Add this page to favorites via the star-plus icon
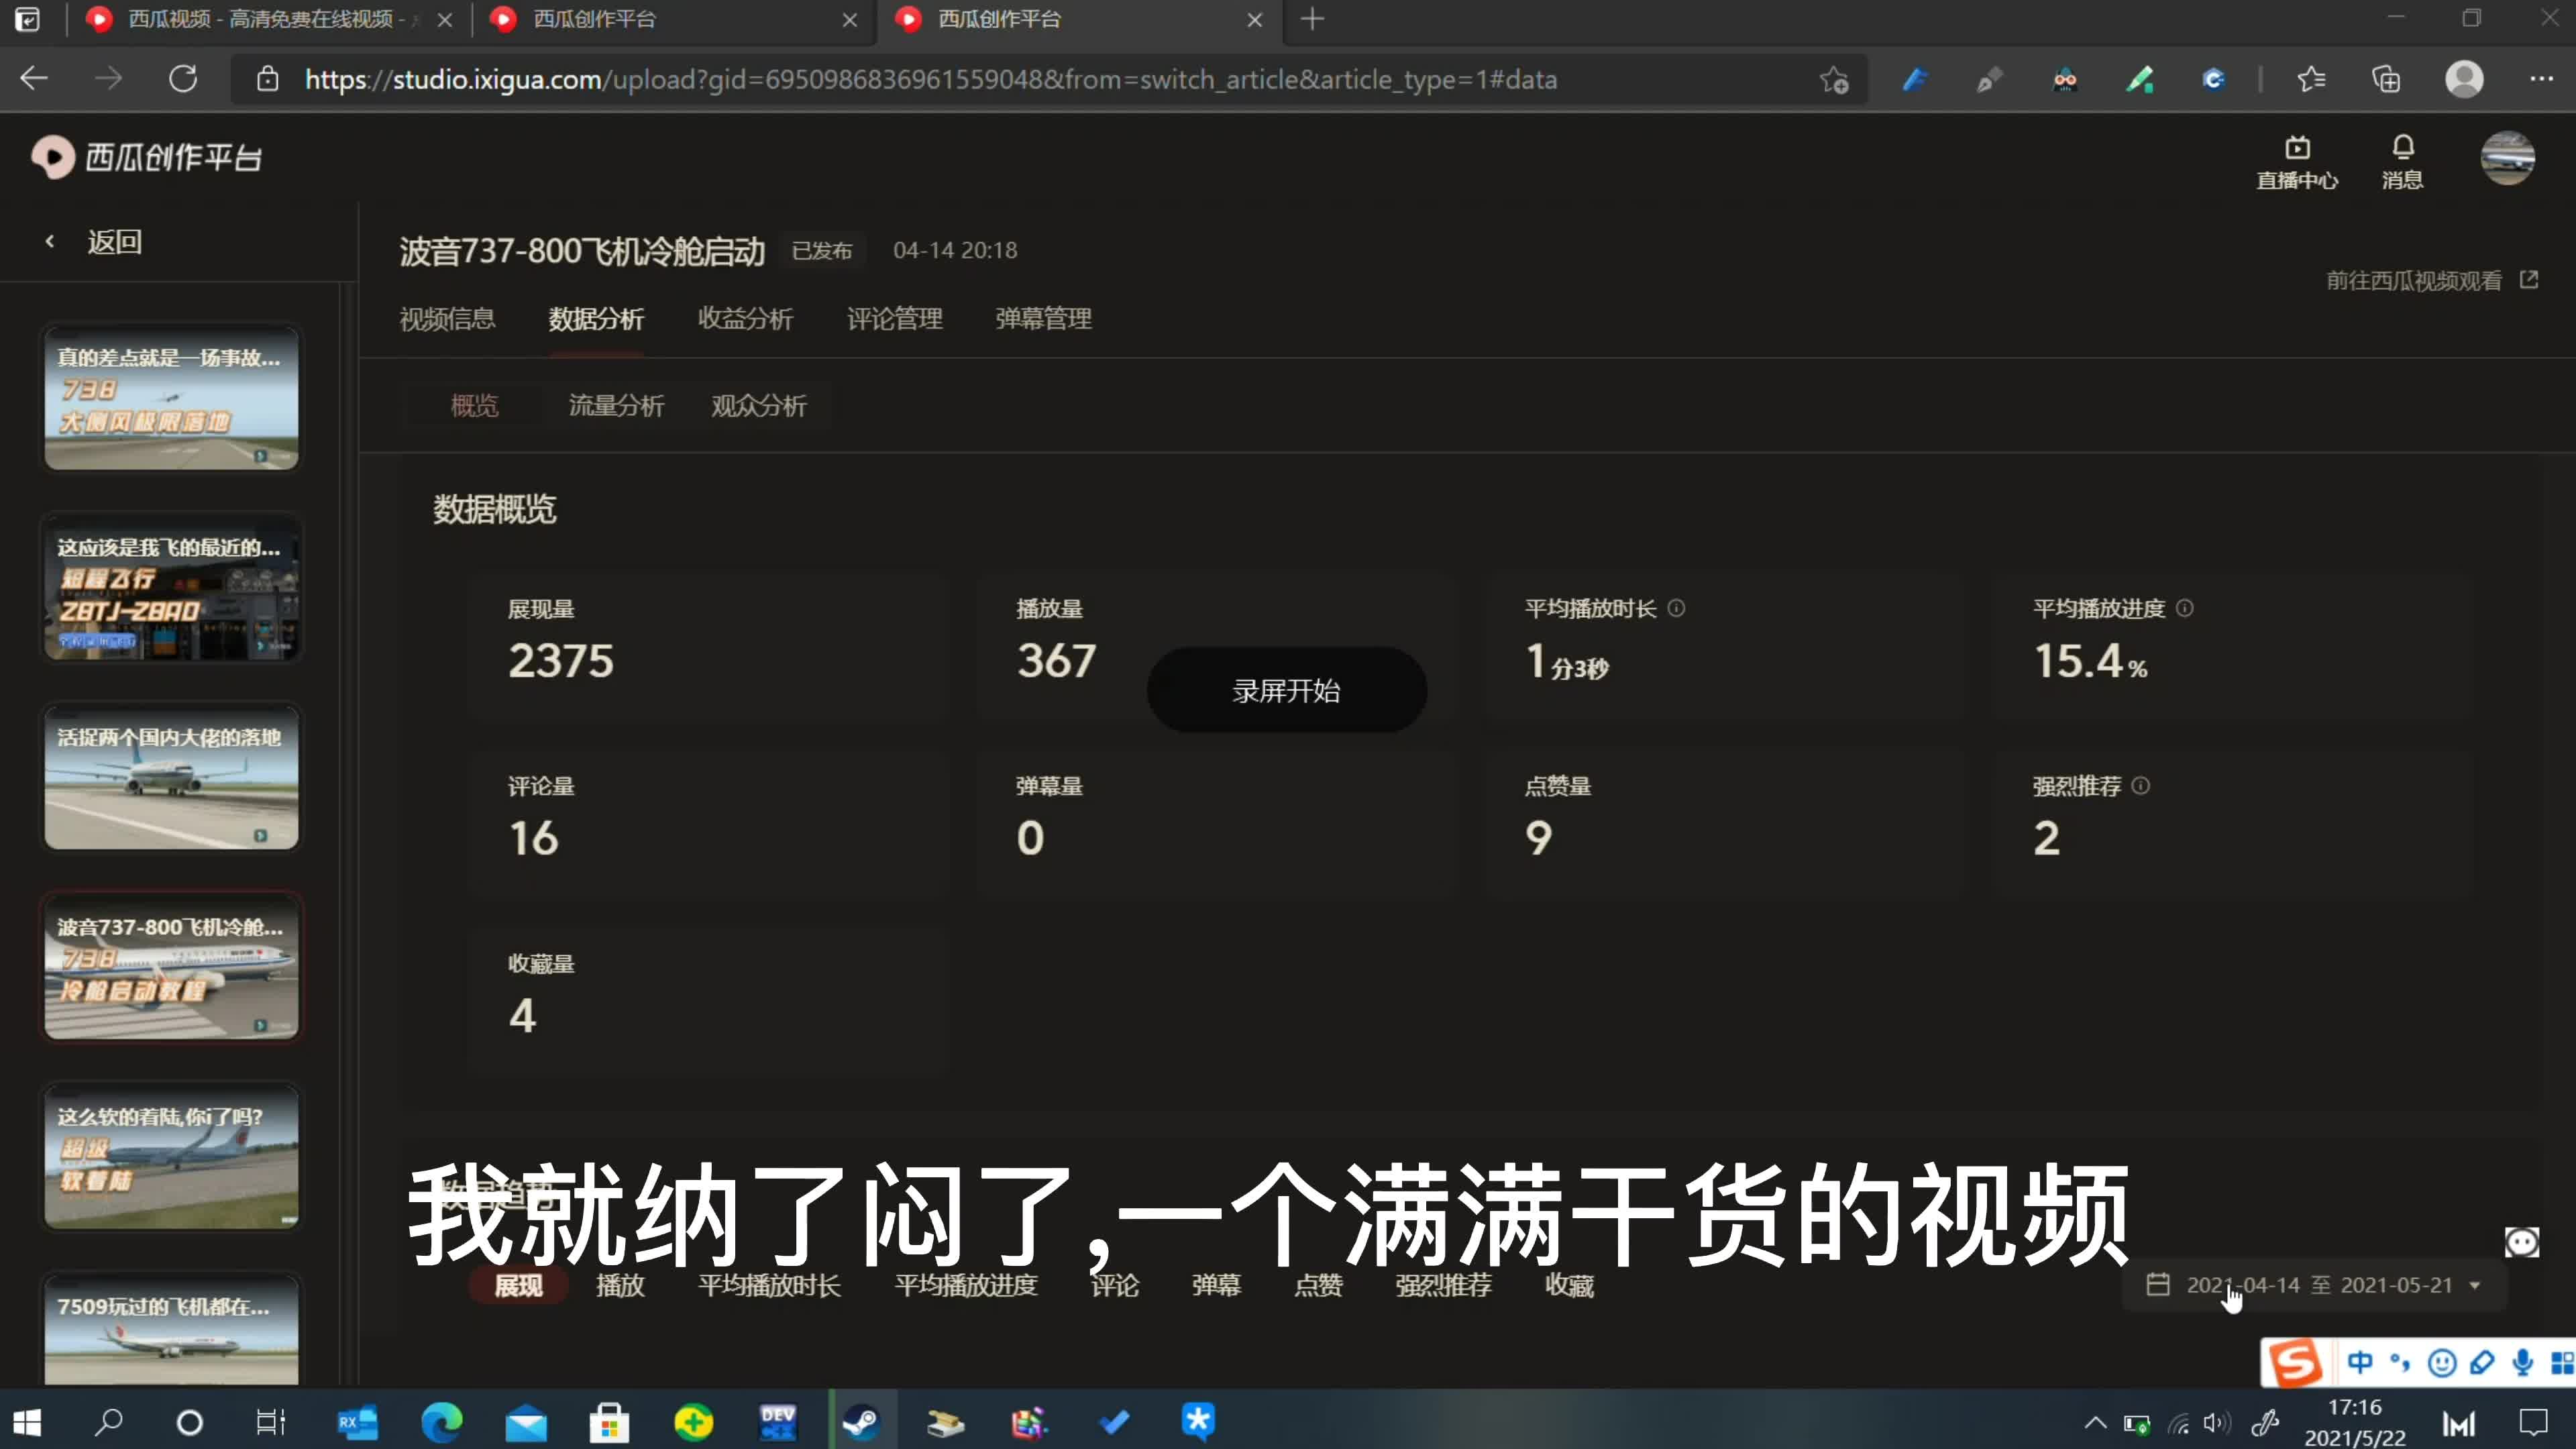Image resolution: width=2576 pixels, height=1449 pixels. (1833, 80)
